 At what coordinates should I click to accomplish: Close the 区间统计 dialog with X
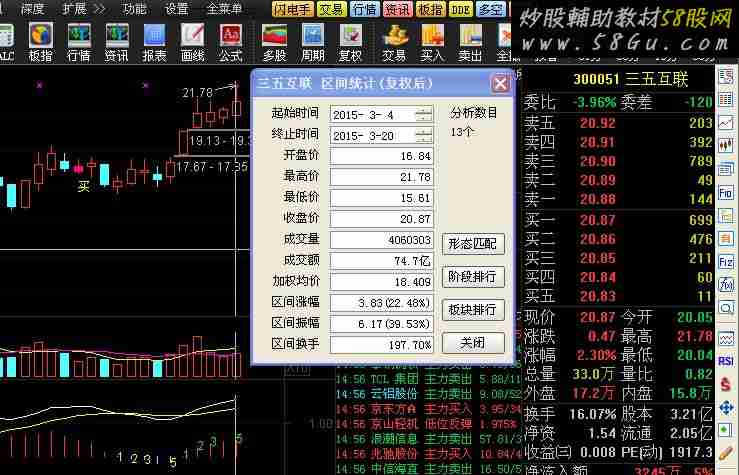pyautogui.click(x=501, y=84)
